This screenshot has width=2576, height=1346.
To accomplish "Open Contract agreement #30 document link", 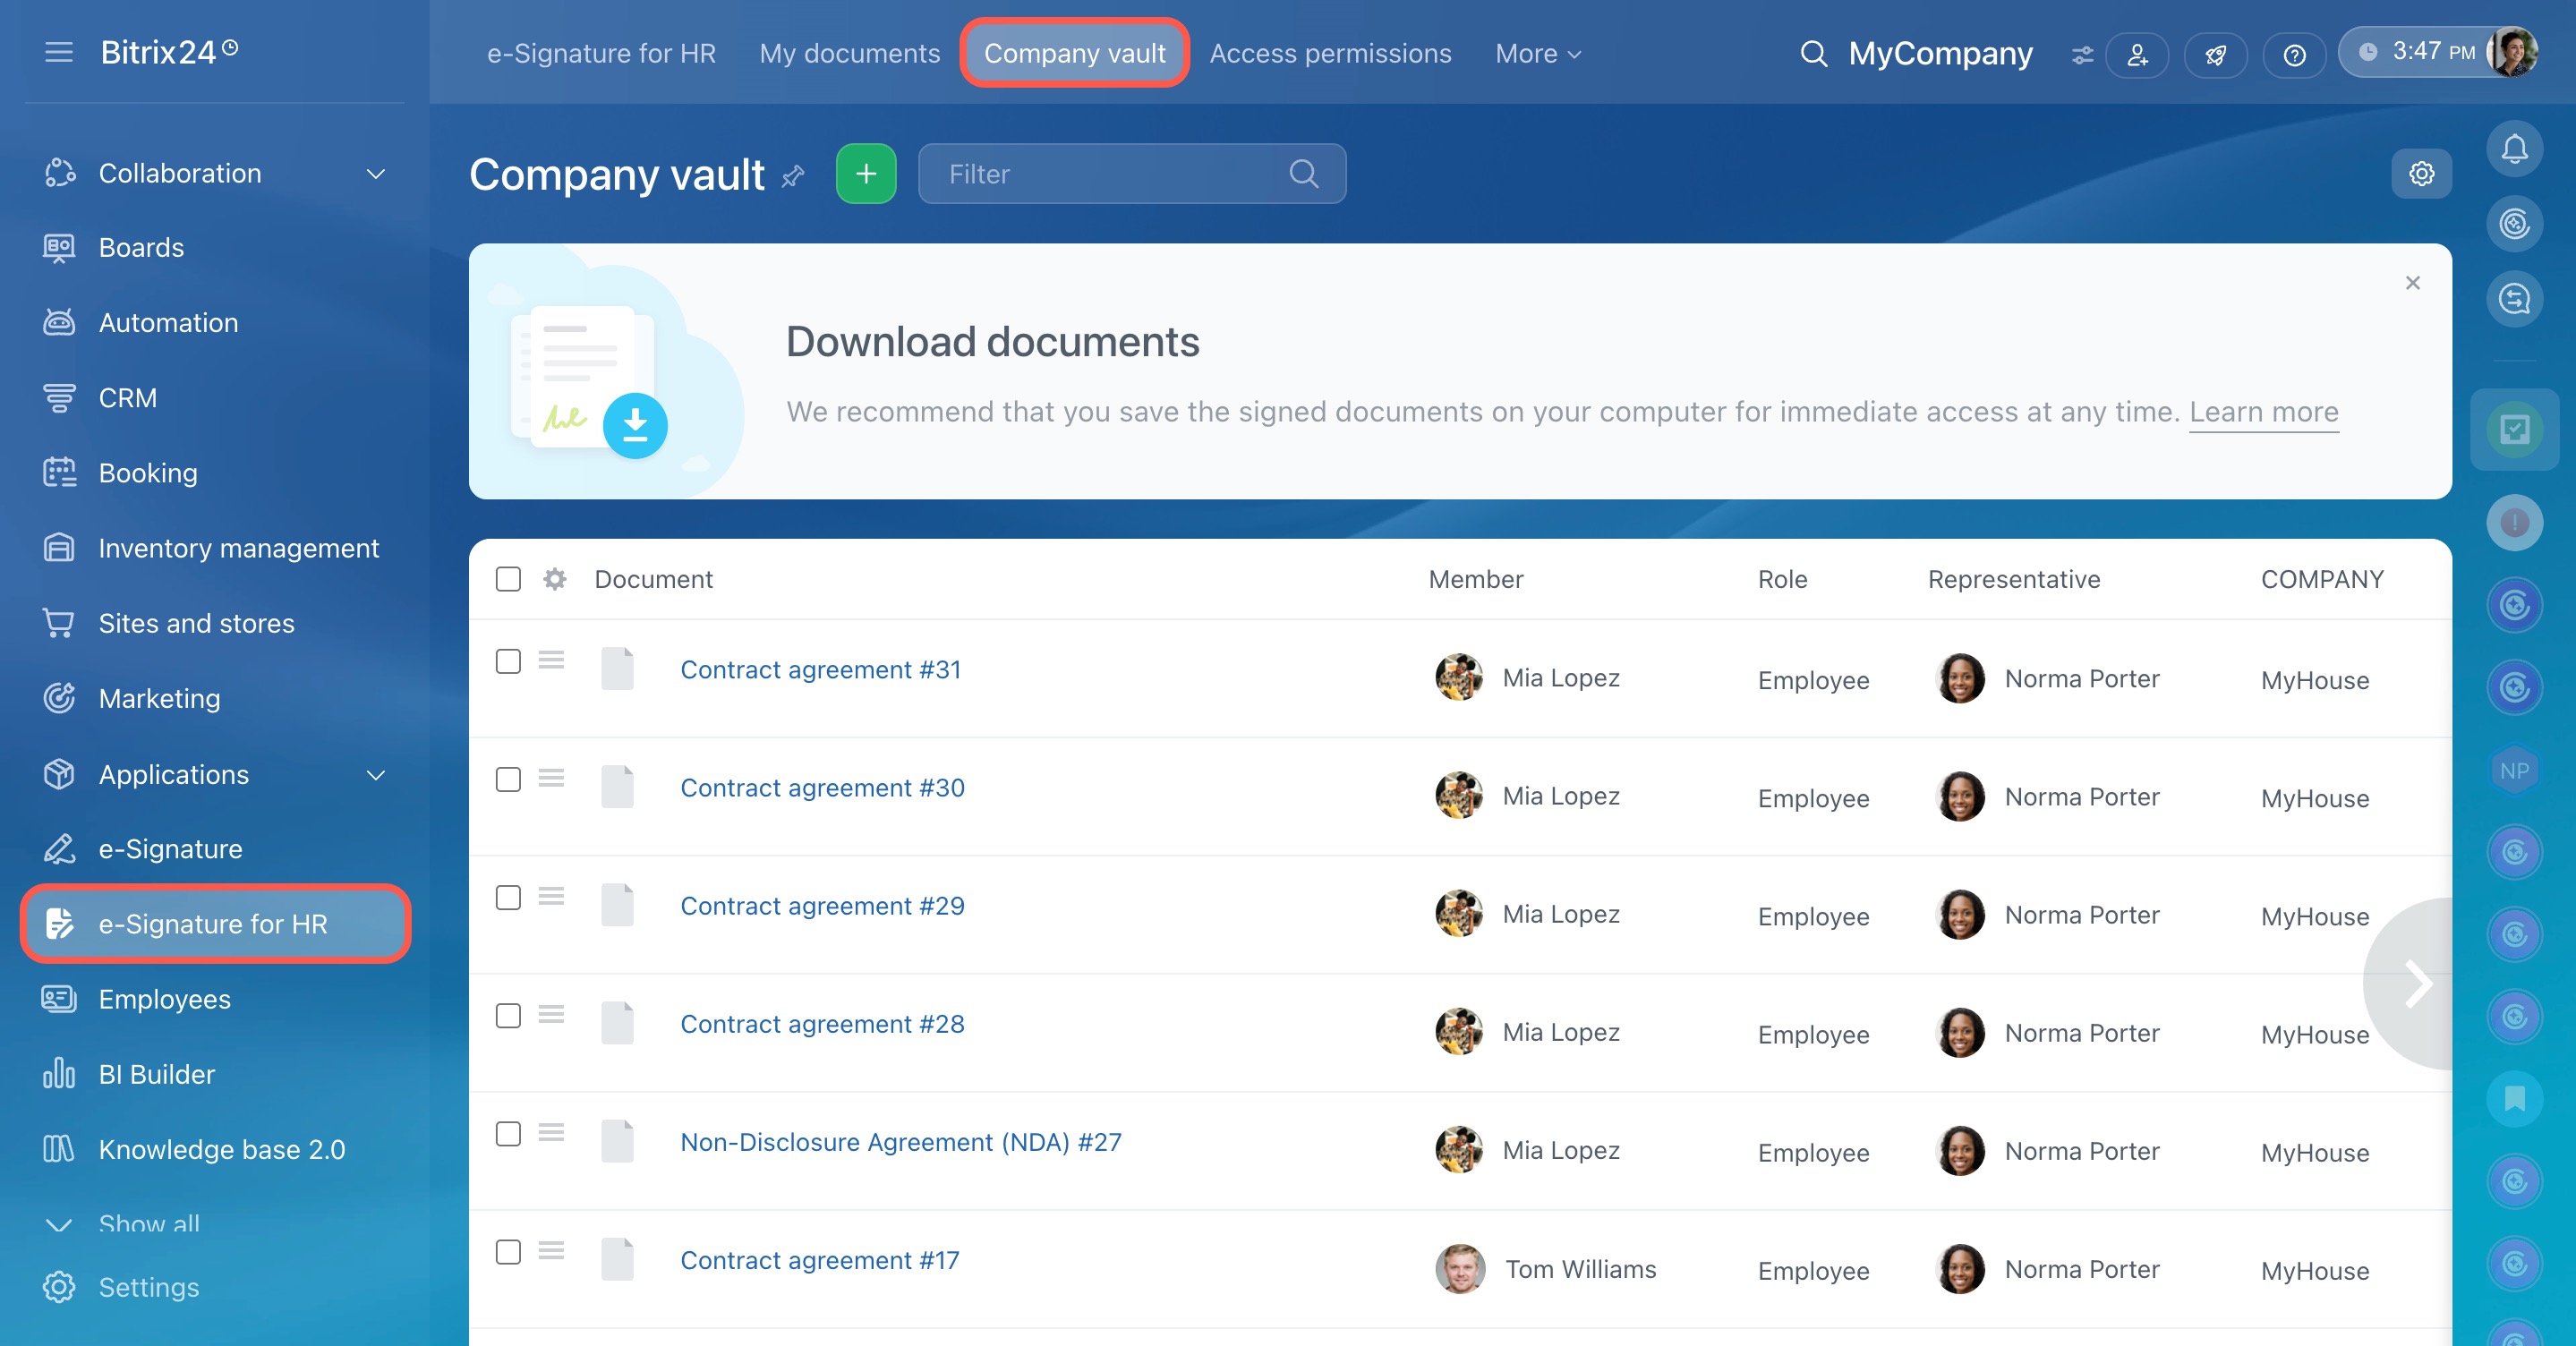I will [822, 787].
